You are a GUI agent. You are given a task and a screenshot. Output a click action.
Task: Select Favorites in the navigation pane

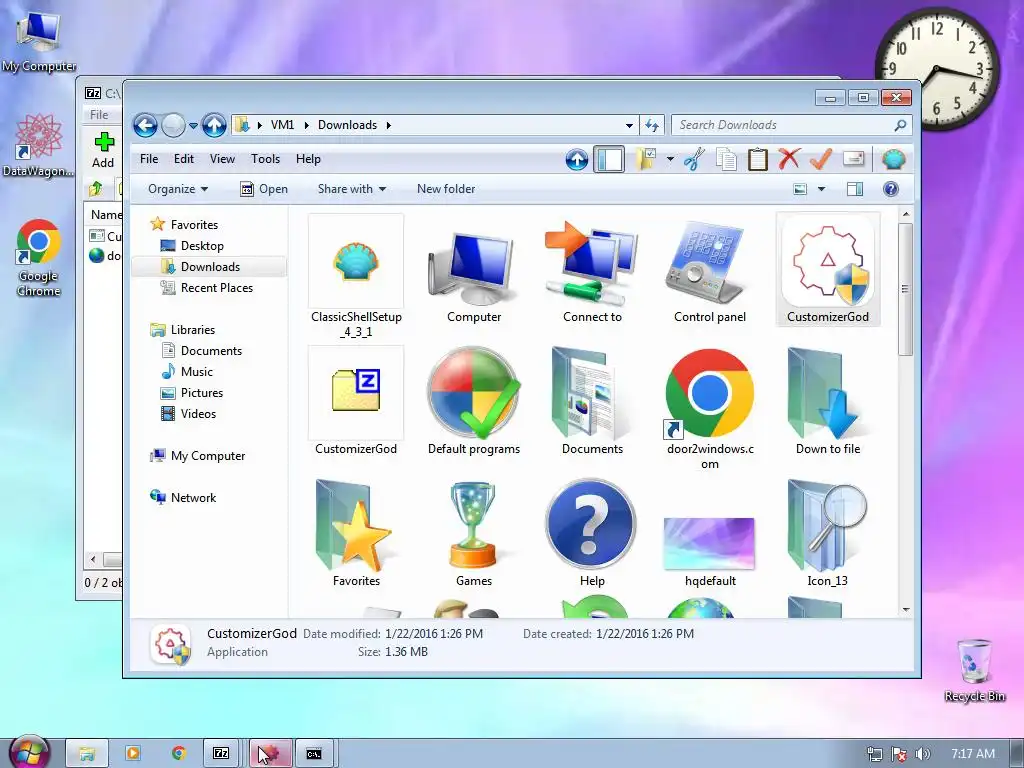coord(194,225)
